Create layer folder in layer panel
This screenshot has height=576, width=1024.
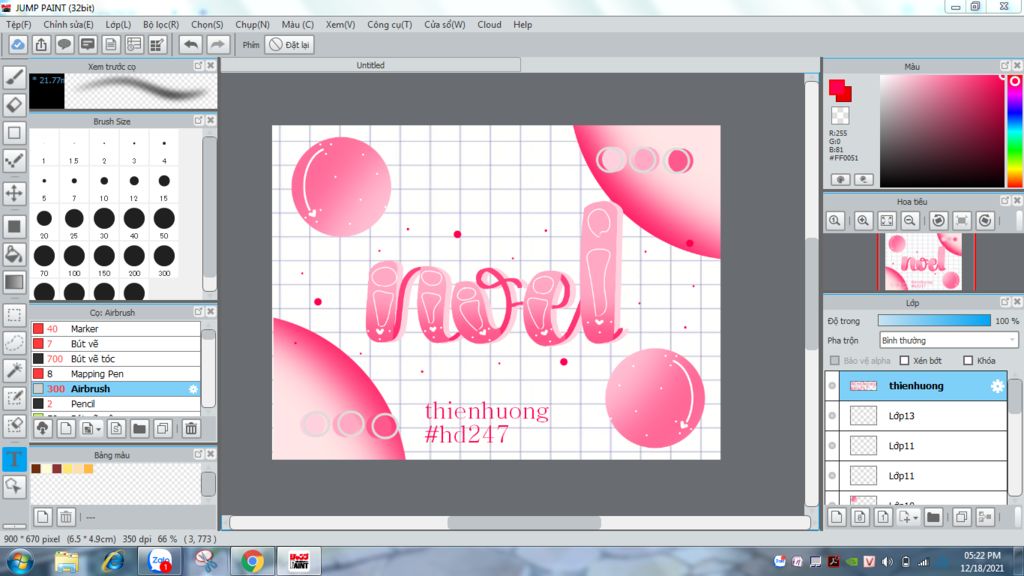[x=933, y=517]
